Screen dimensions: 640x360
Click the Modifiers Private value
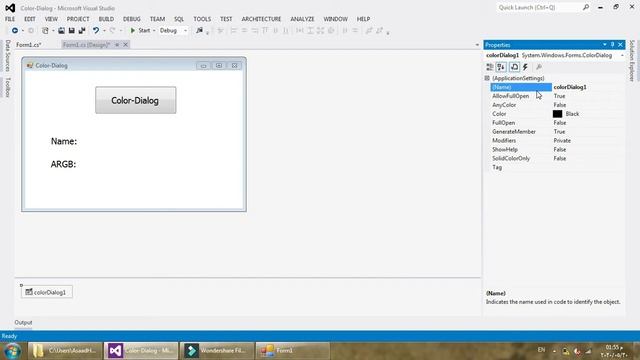click(562, 140)
